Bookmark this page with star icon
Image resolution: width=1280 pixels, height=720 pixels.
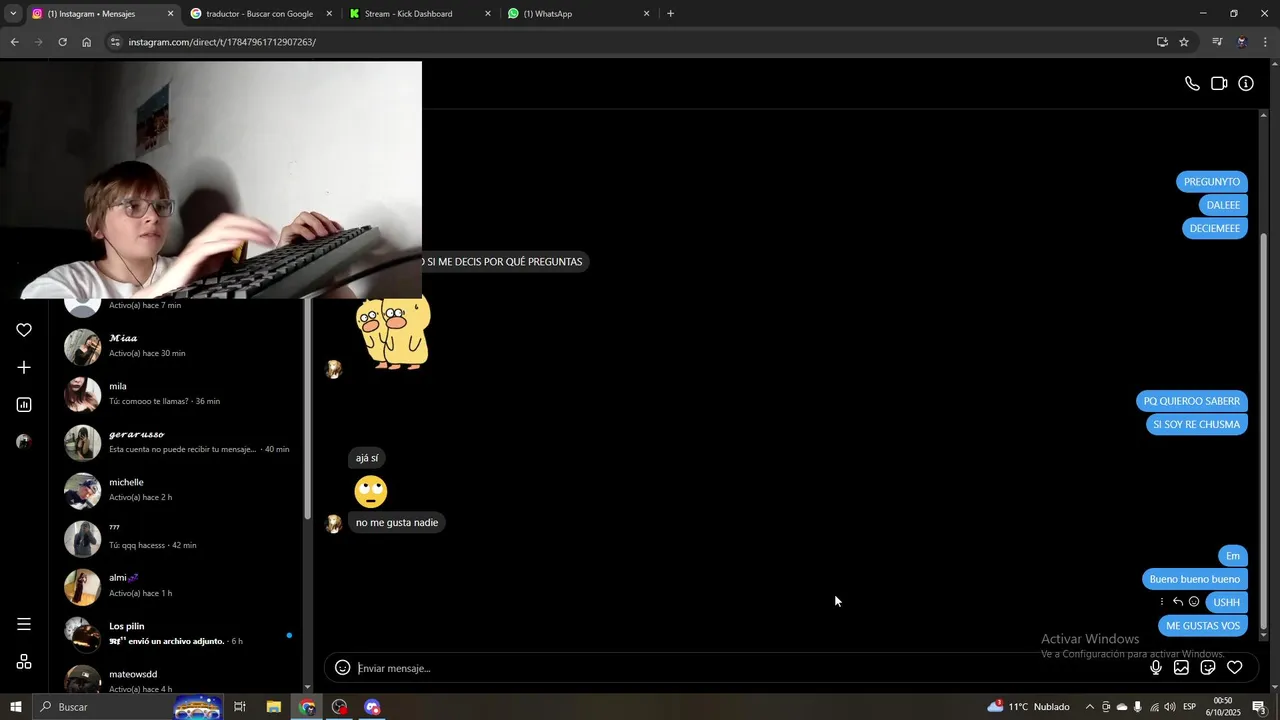click(x=1184, y=42)
